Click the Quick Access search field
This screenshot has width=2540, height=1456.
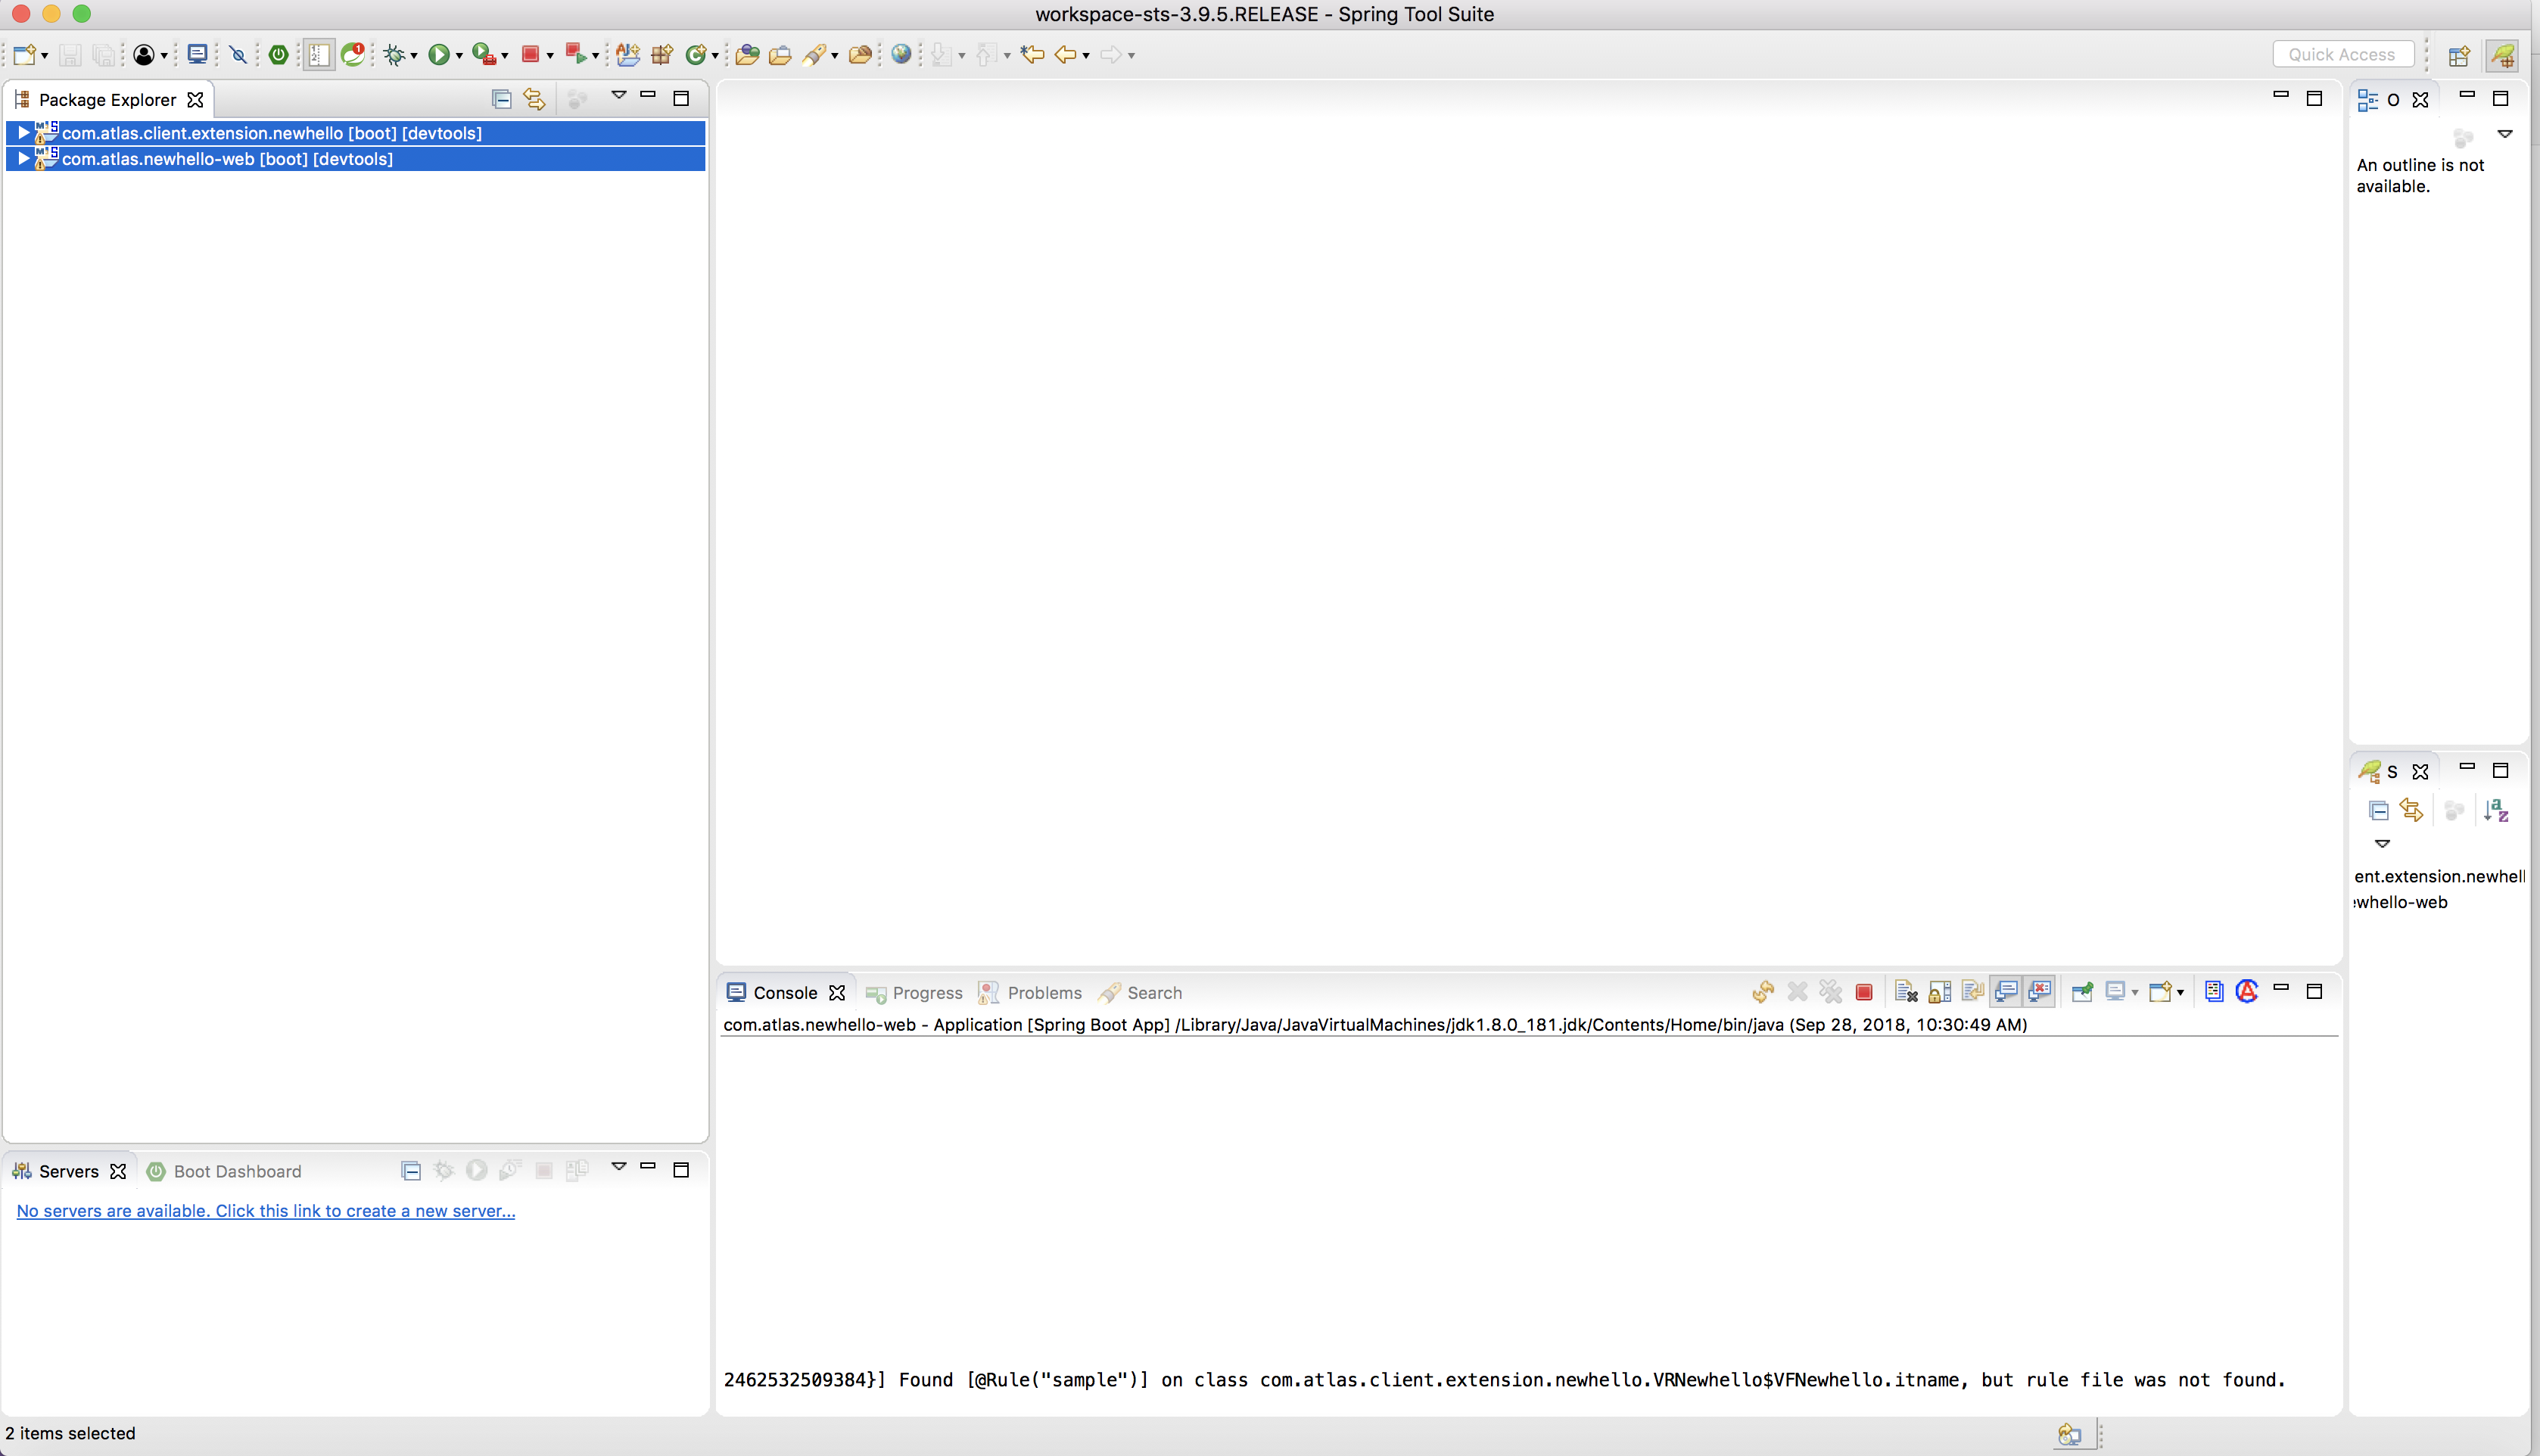point(2343,54)
